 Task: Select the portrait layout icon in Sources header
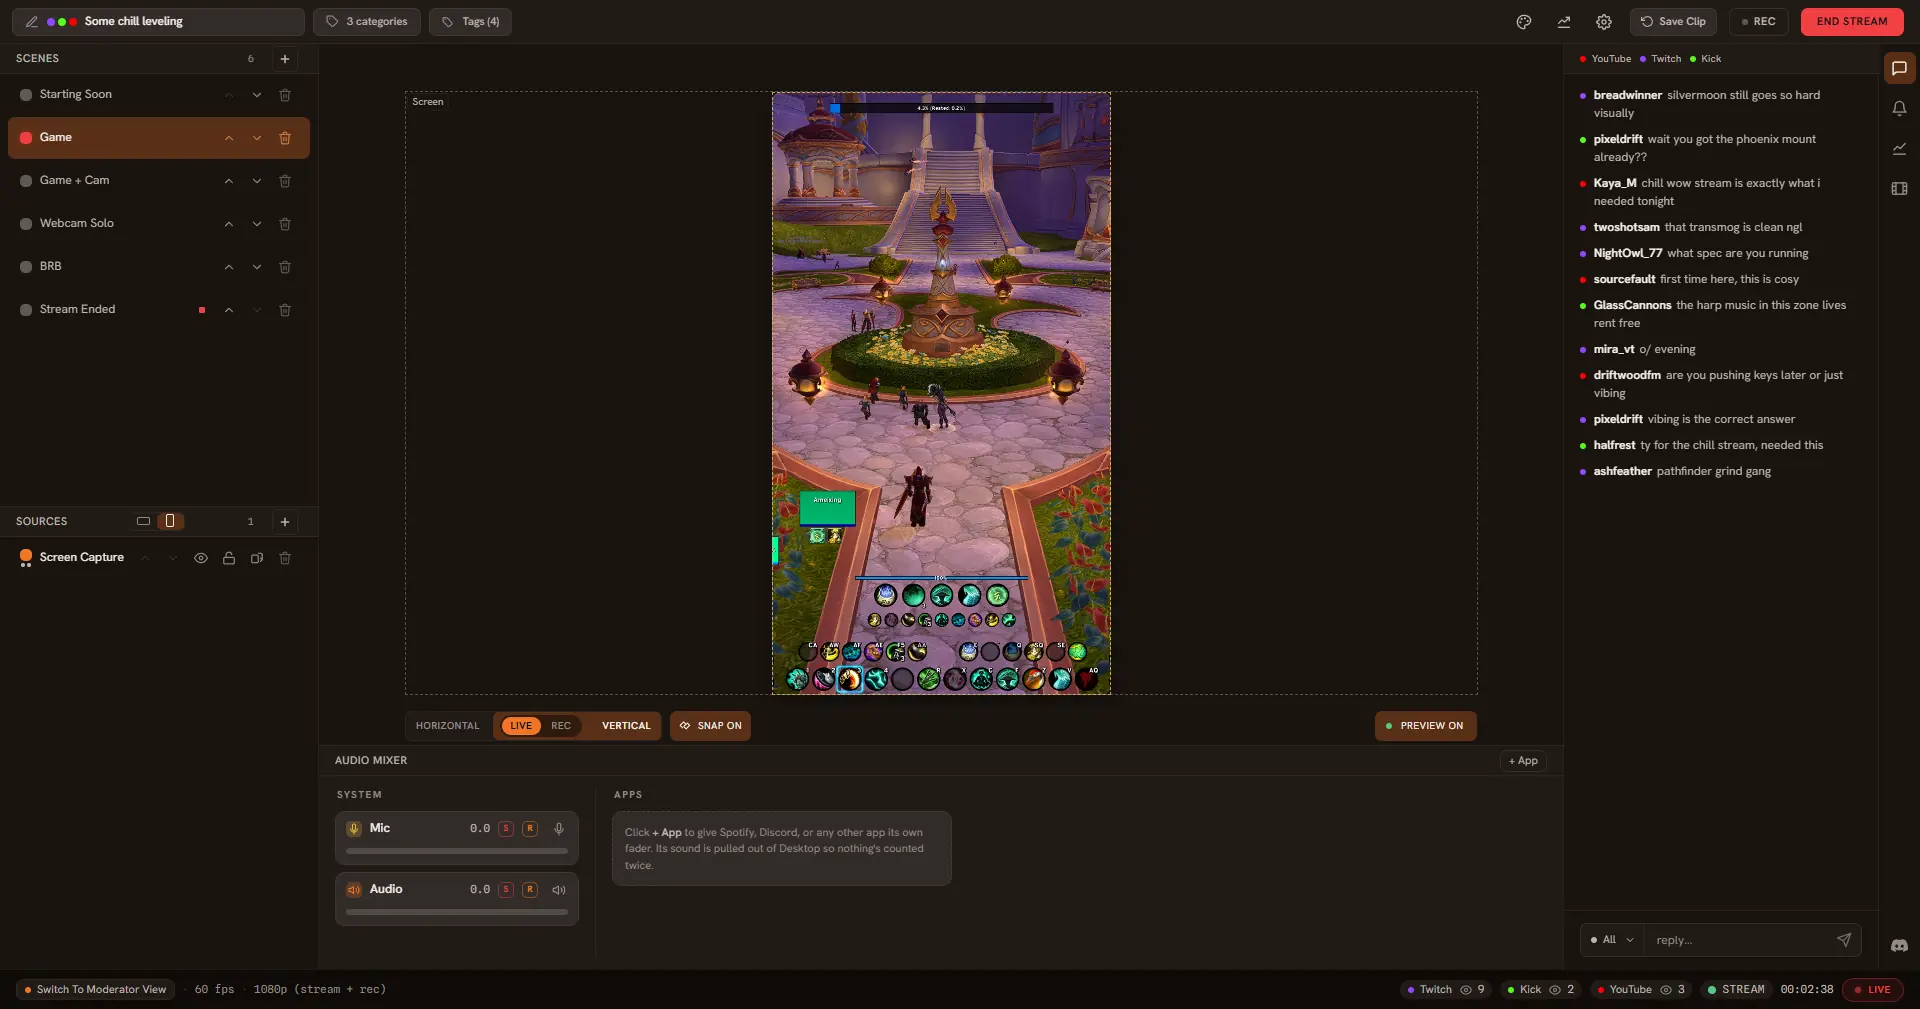click(x=170, y=522)
